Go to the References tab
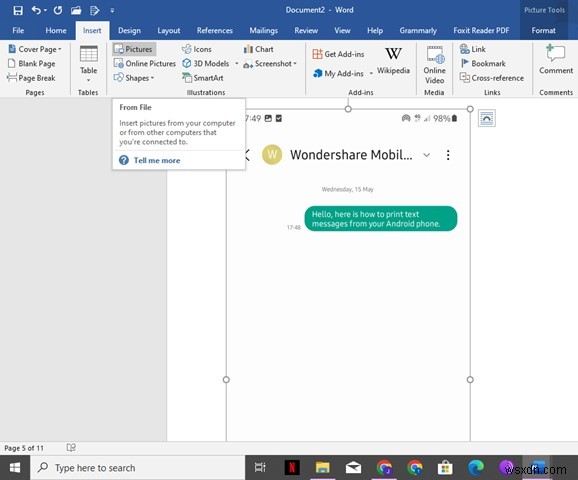578x480 pixels. tap(215, 31)
